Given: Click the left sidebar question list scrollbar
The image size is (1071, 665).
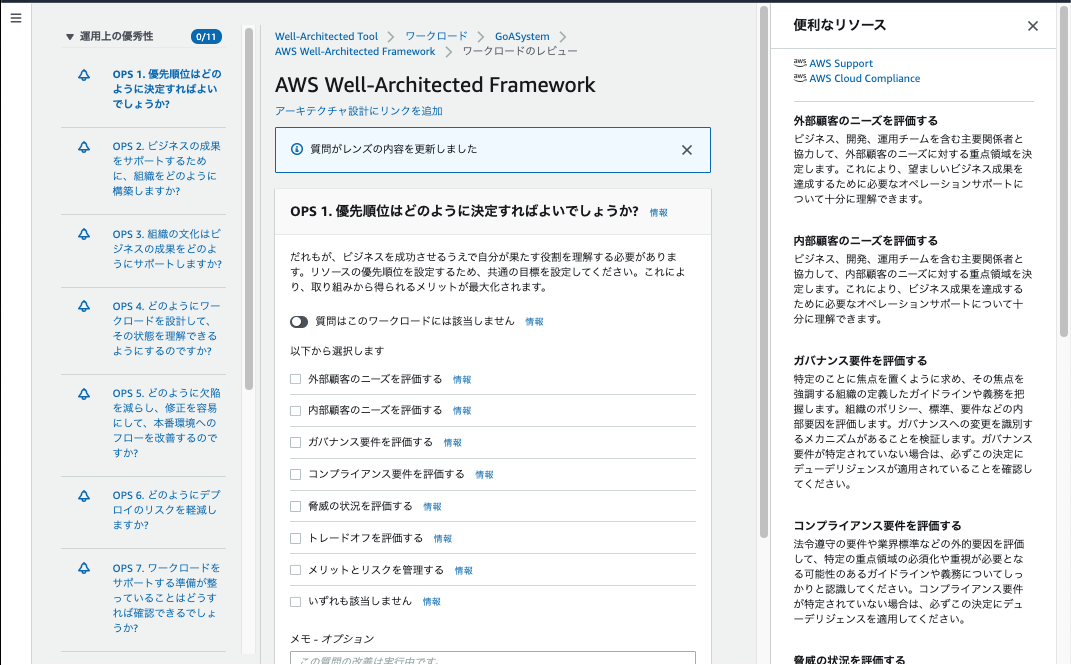Looking at the screenshot, I should [249, 208].
